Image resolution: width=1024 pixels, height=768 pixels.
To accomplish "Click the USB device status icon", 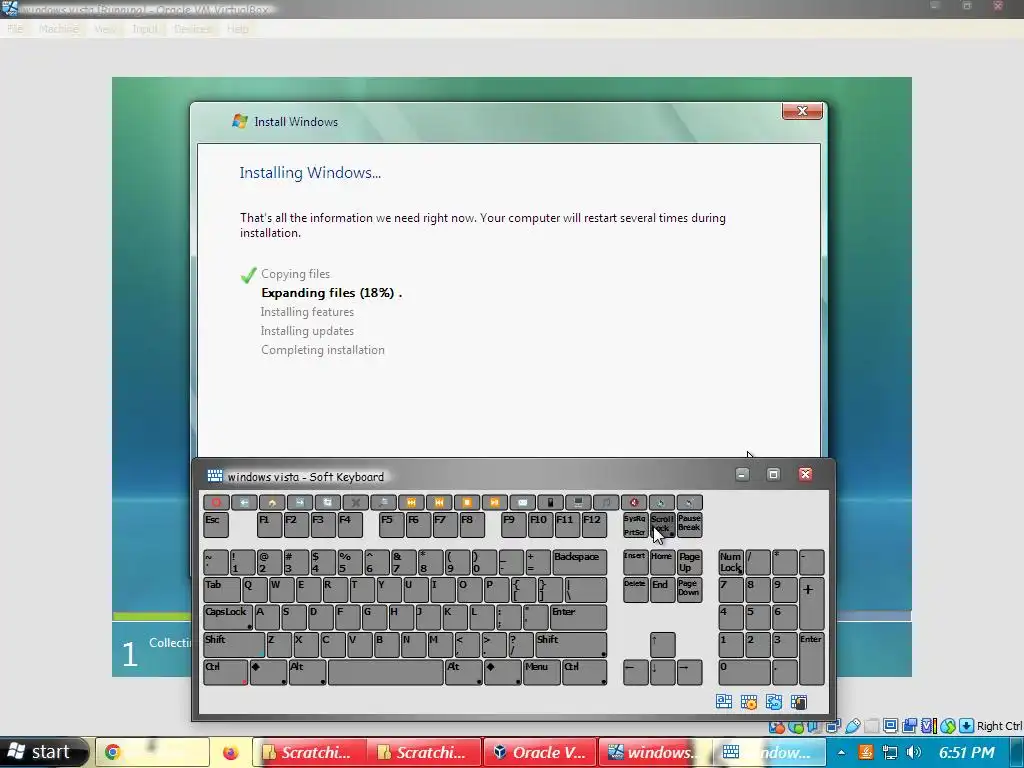I will [x=853, y=726].
